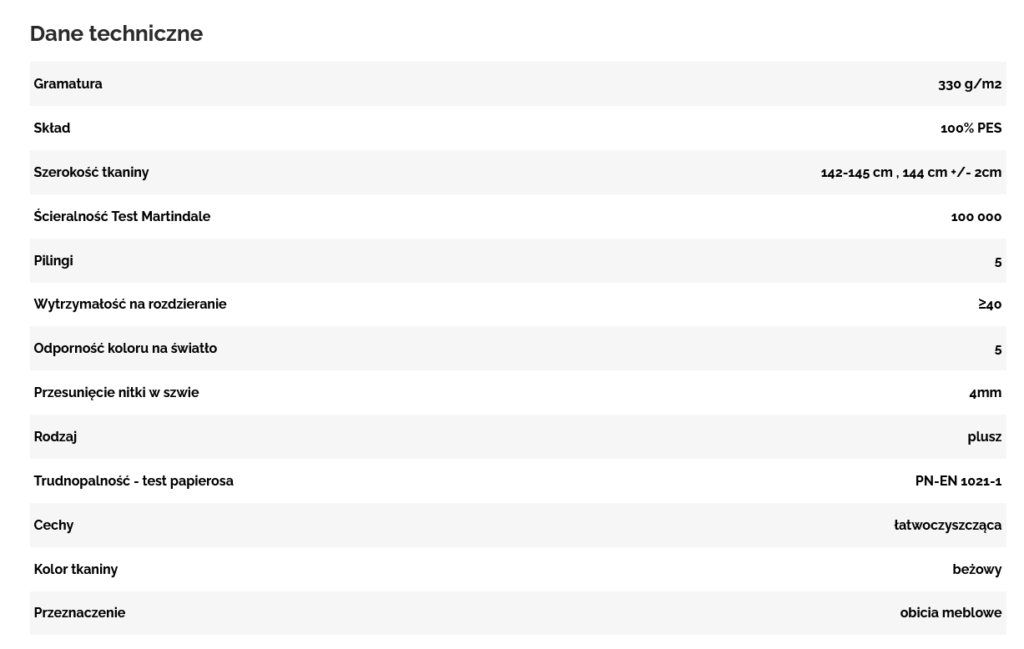Select the 100% PES value
Screen dimensions: 1024x649
click(972, 128)
